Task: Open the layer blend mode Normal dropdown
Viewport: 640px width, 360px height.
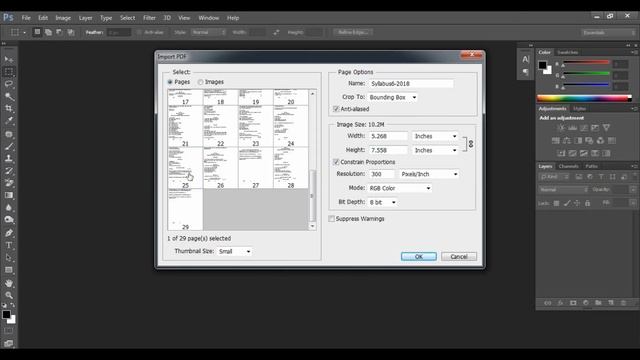Action: [564, 190]
